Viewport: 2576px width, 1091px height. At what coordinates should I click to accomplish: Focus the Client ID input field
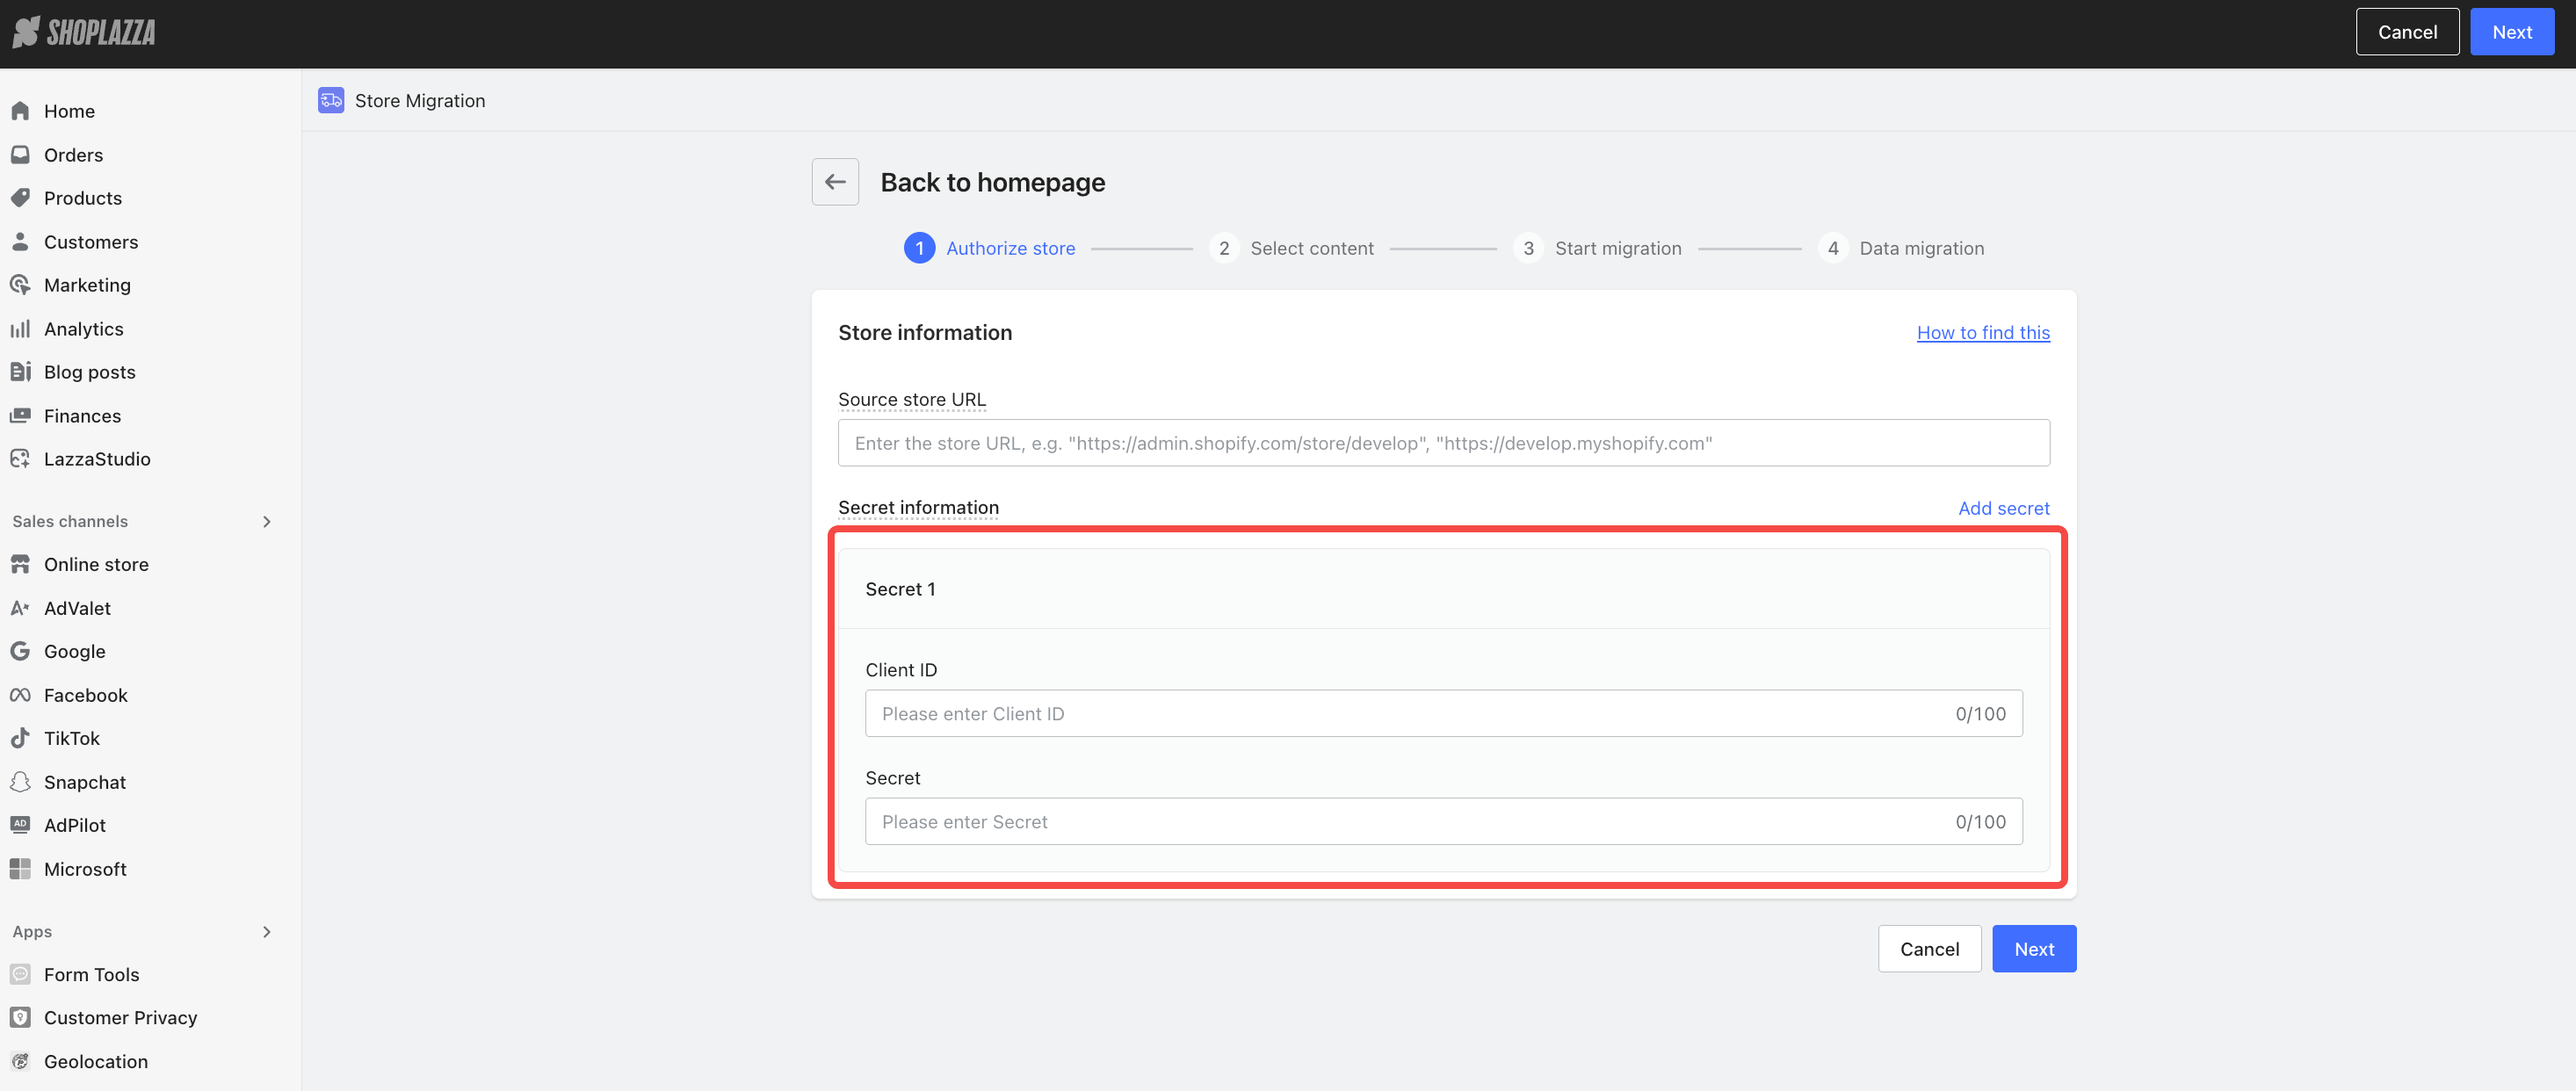(x=1443, y=714)
